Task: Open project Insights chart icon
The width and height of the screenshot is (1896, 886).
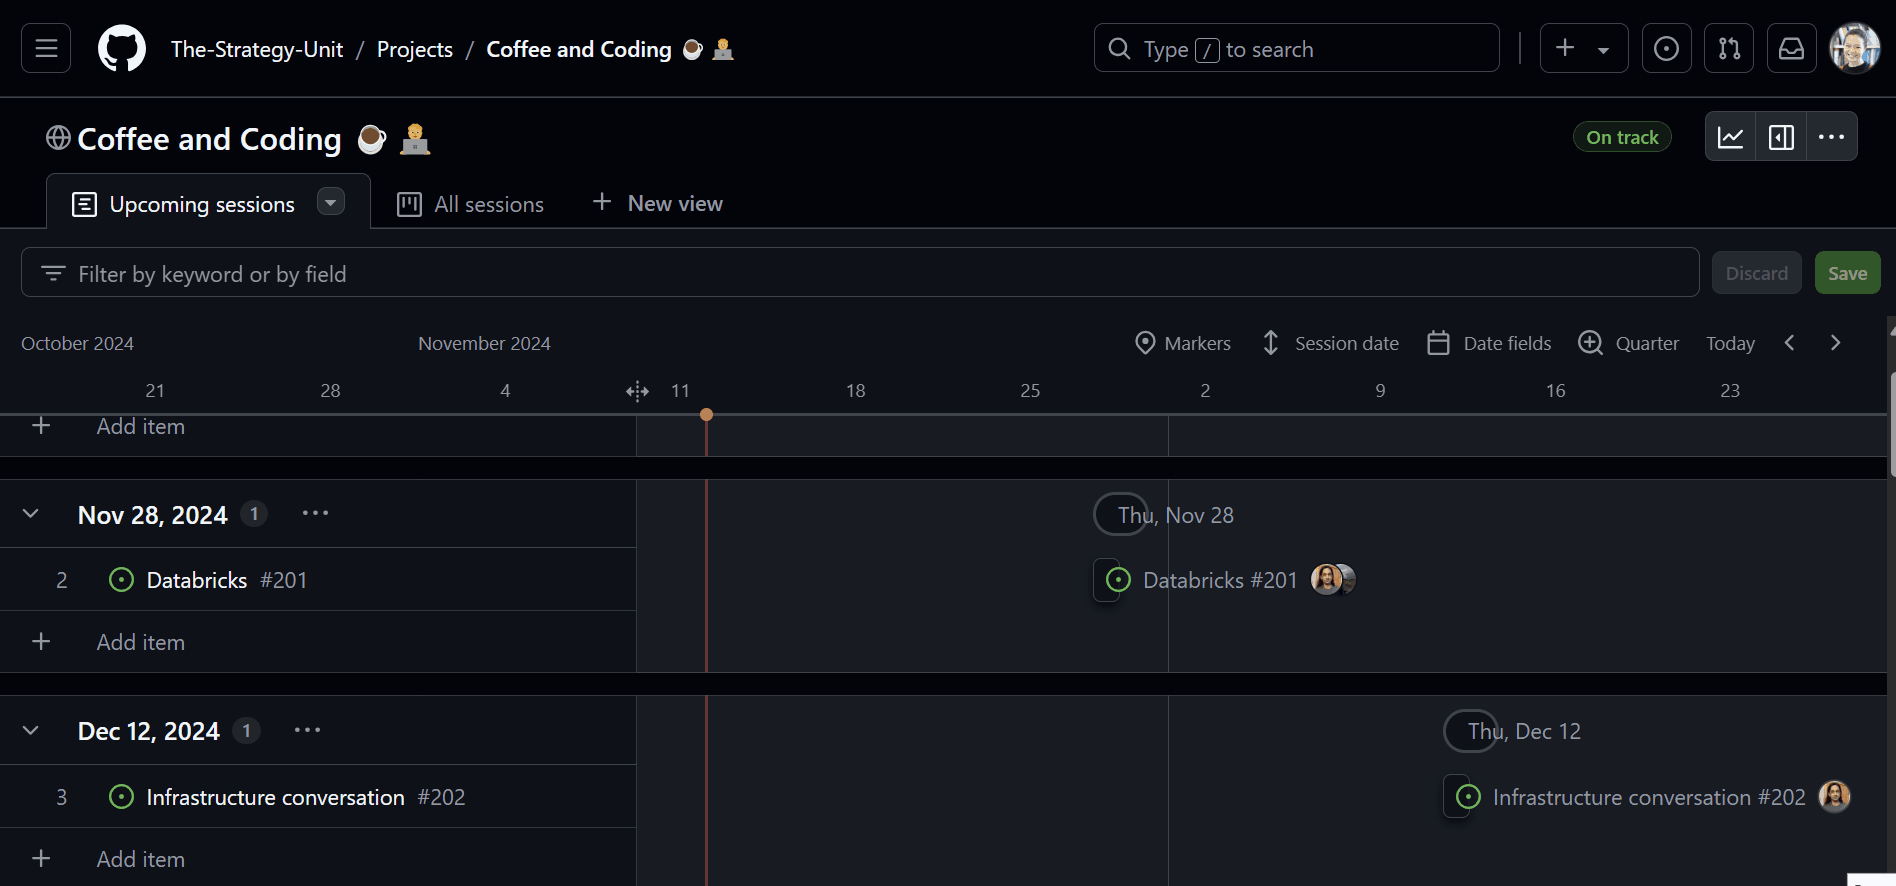Action: (1730, 137)
